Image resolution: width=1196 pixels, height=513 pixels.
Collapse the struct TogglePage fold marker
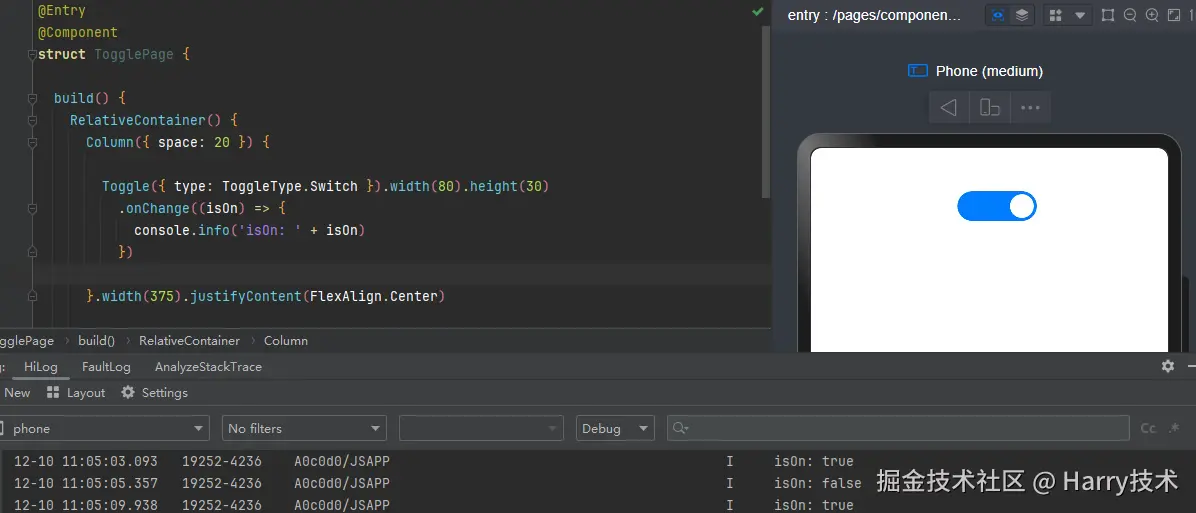pos(32,55)
